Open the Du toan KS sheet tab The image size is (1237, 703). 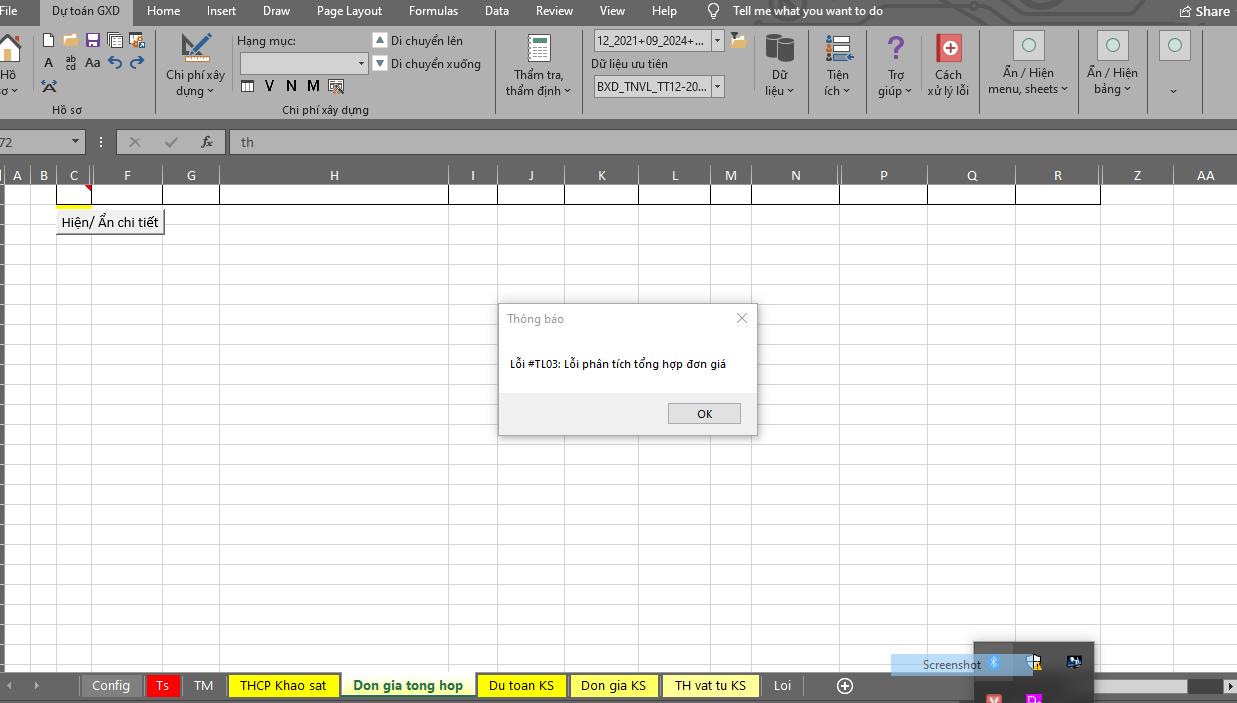tap(521, 686)
